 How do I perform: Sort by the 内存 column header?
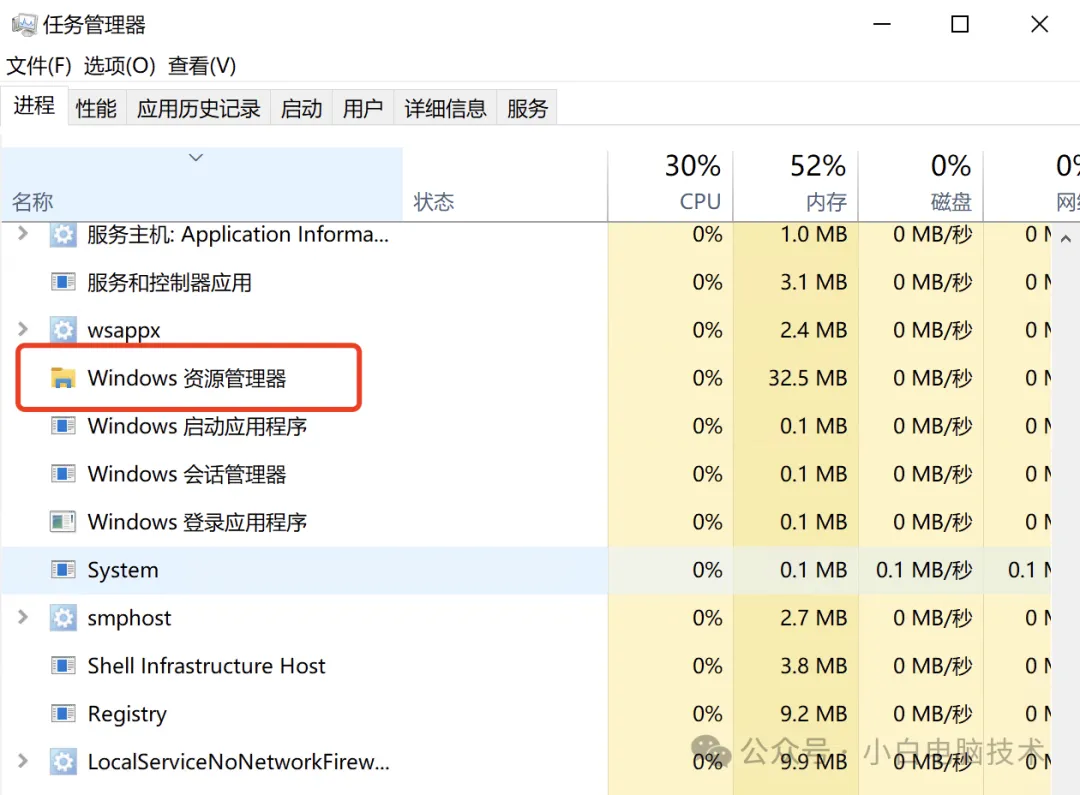coord(796,185)
